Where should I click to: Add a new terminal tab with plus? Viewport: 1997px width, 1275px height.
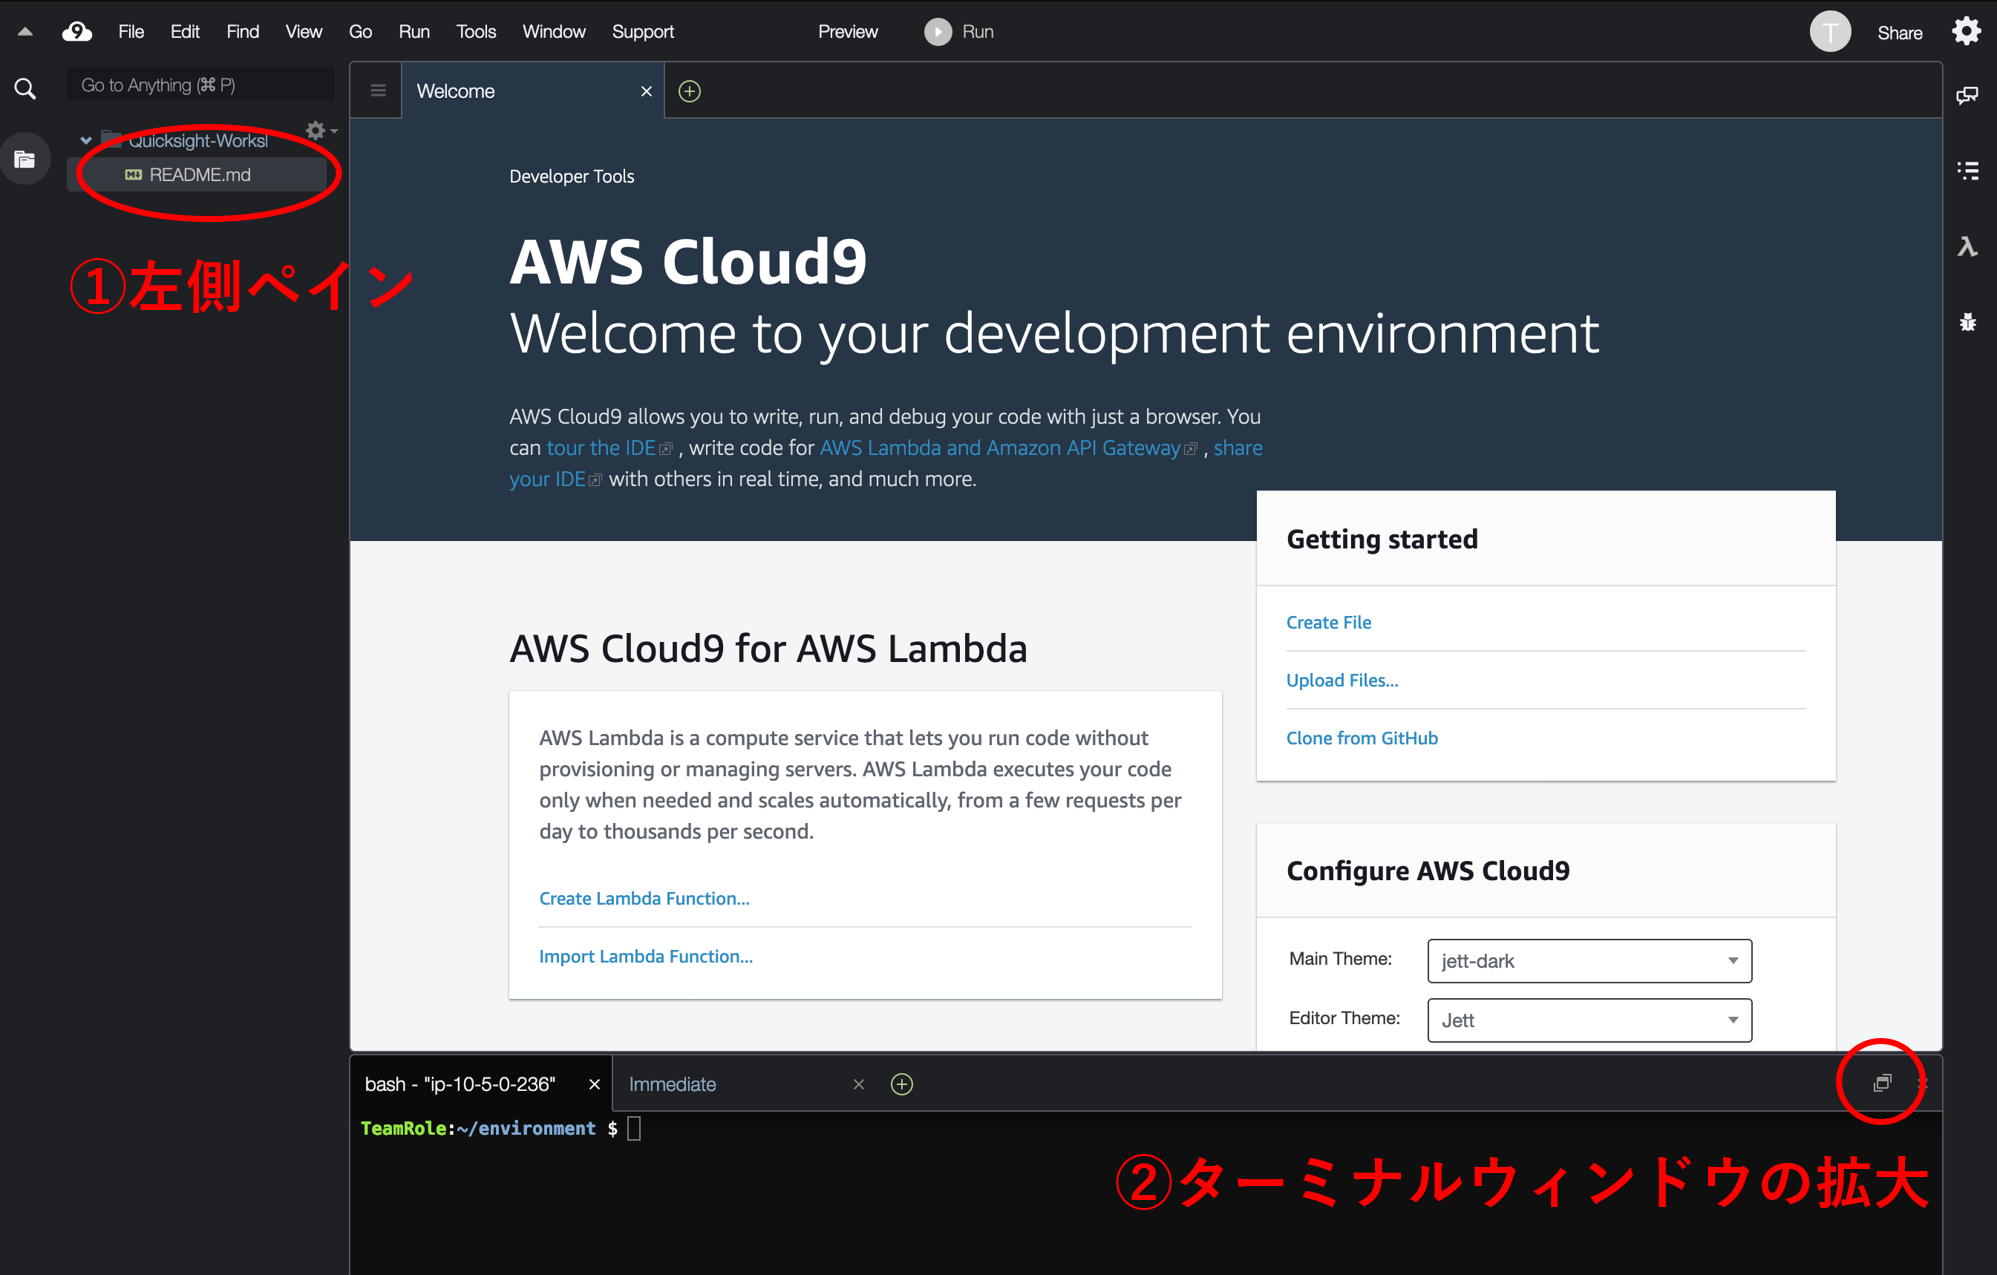902,1084
